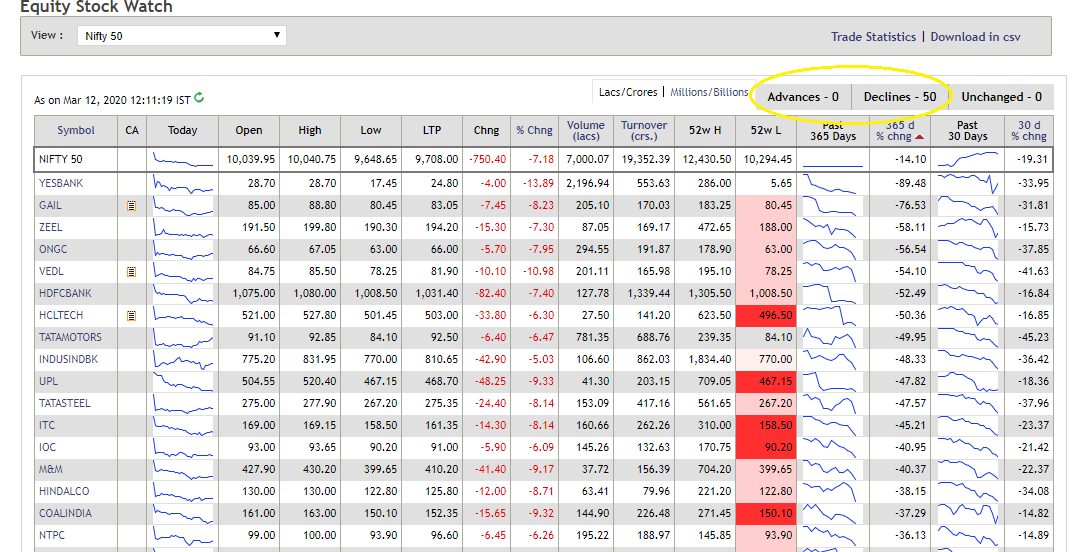The image size is (1081, 552).
Task: Refresh the data using the green reload icon
Action: point(199,98)
